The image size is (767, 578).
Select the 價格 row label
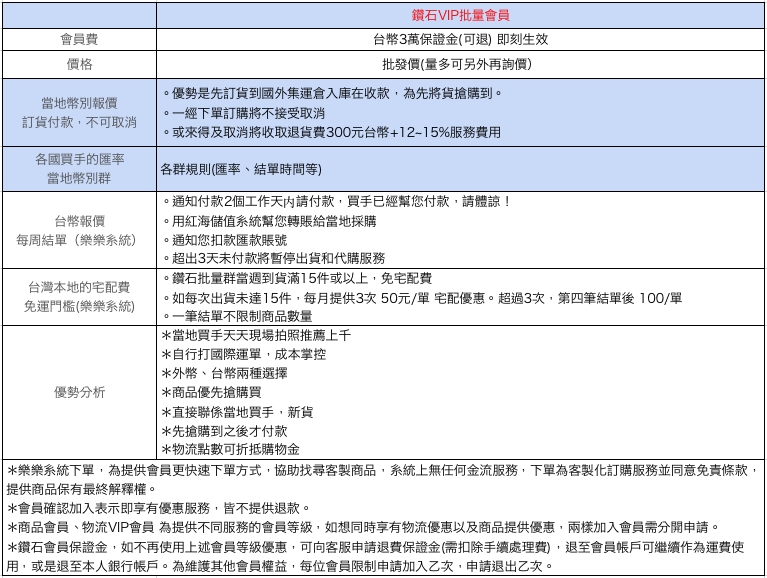tap(79, 65)
